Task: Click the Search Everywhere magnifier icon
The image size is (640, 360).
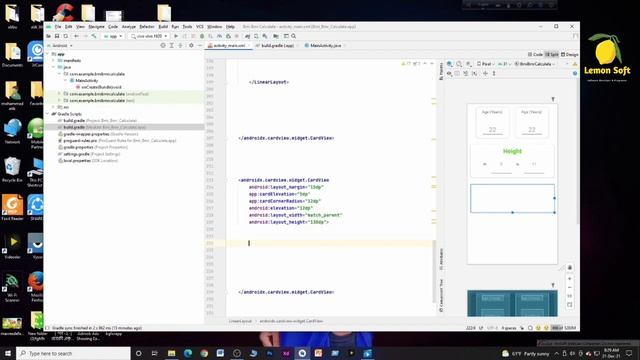Action: click(x=294, y=36)
